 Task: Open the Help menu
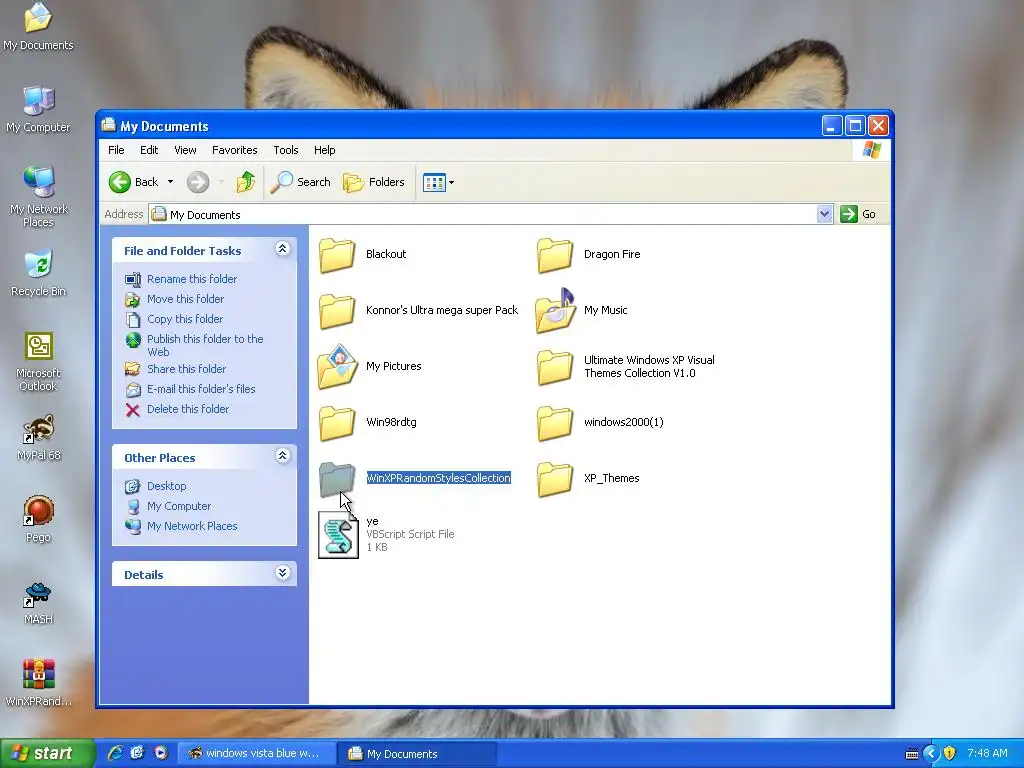324,150
